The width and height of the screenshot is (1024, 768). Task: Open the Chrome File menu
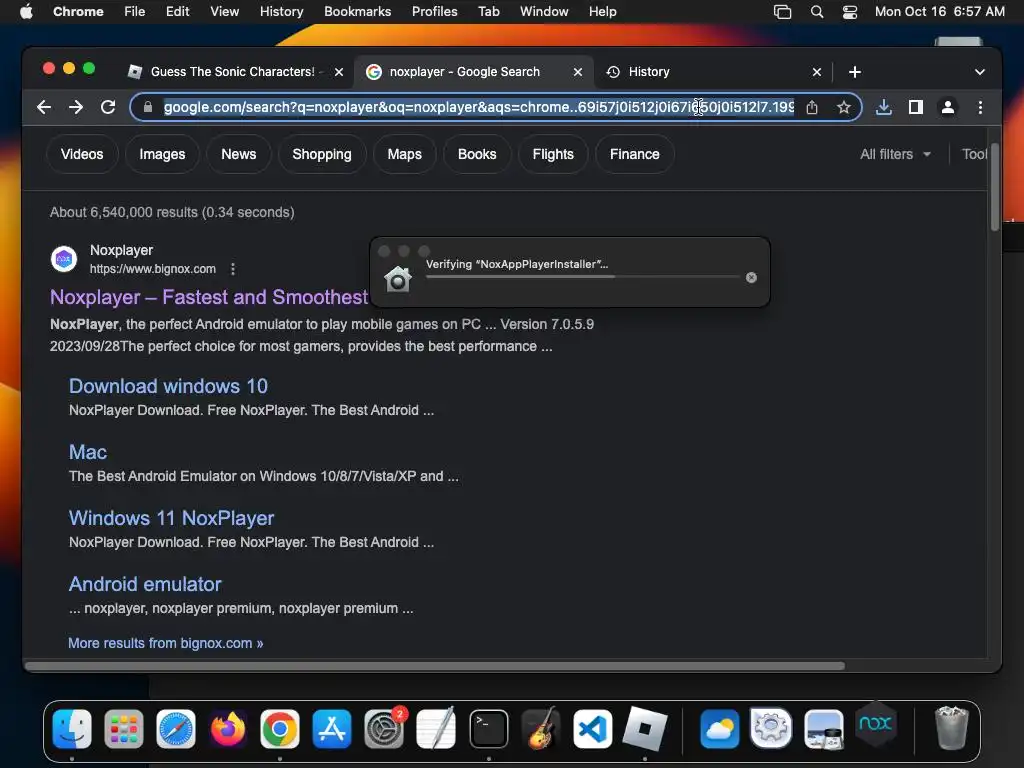point(135,12)
